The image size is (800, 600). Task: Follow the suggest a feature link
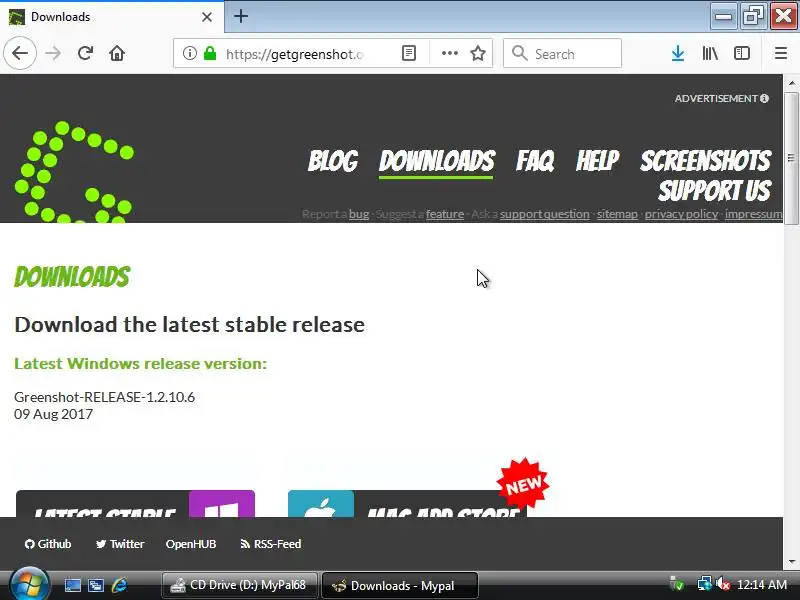(x=445, y=214)
